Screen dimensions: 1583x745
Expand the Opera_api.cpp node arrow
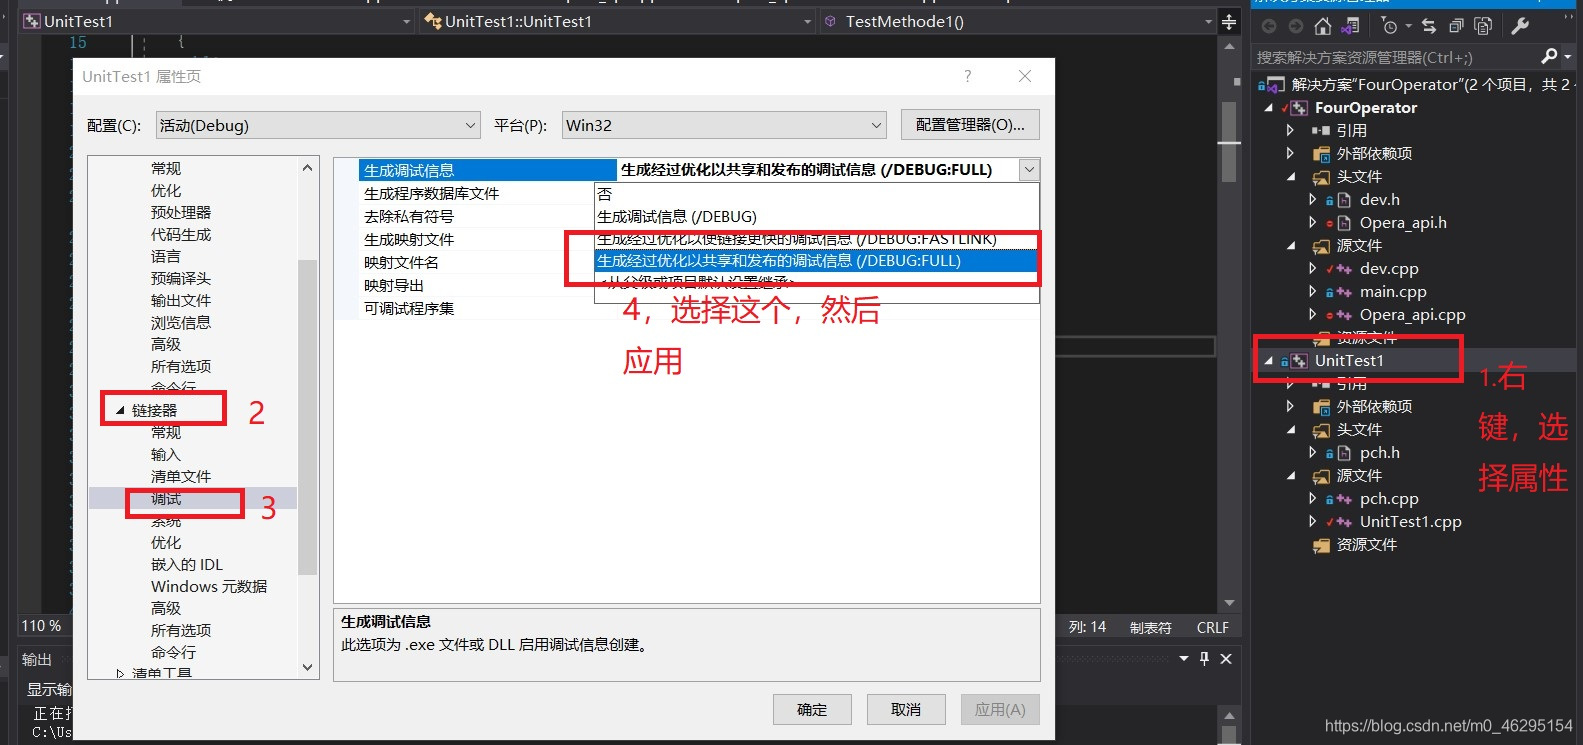[x=1313, y=315]
